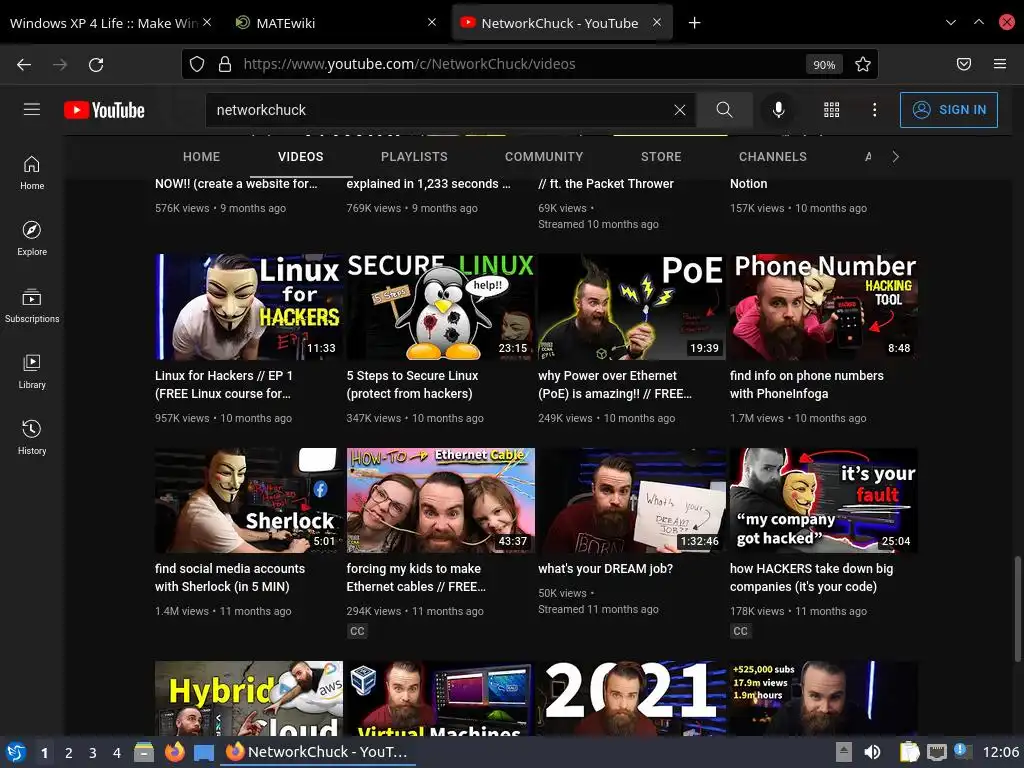Open Firefox application menu
The height and width of the screenshot is (768, 1024).
click(x=1000, y=64)
